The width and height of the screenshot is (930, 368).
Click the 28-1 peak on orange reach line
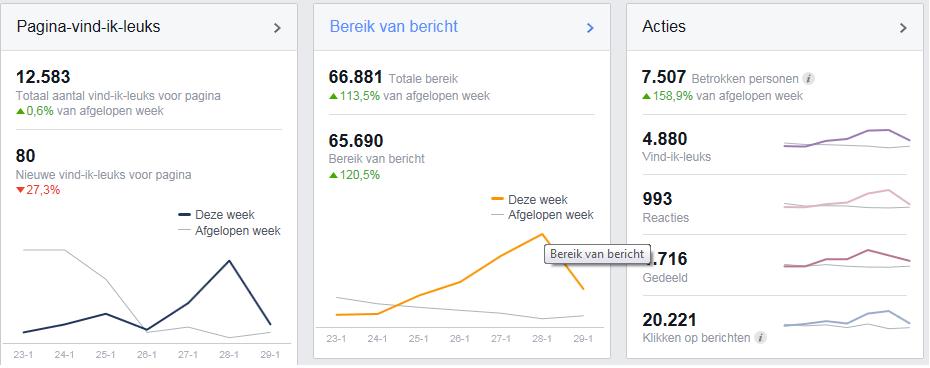point(542,234)
